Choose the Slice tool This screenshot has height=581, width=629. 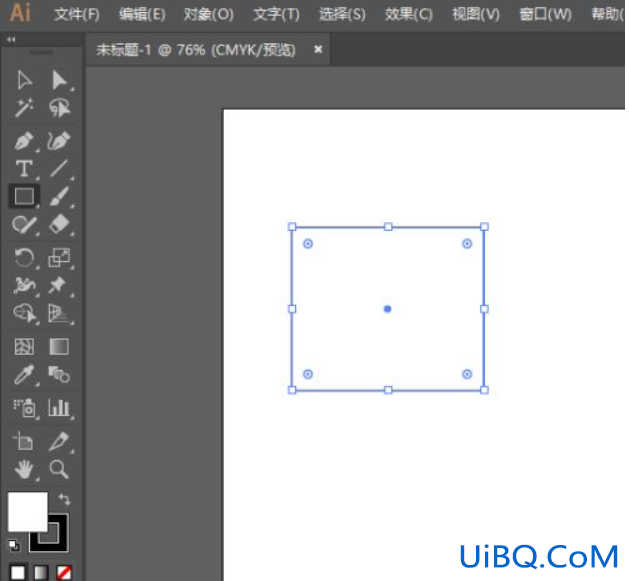pos(59,441)
